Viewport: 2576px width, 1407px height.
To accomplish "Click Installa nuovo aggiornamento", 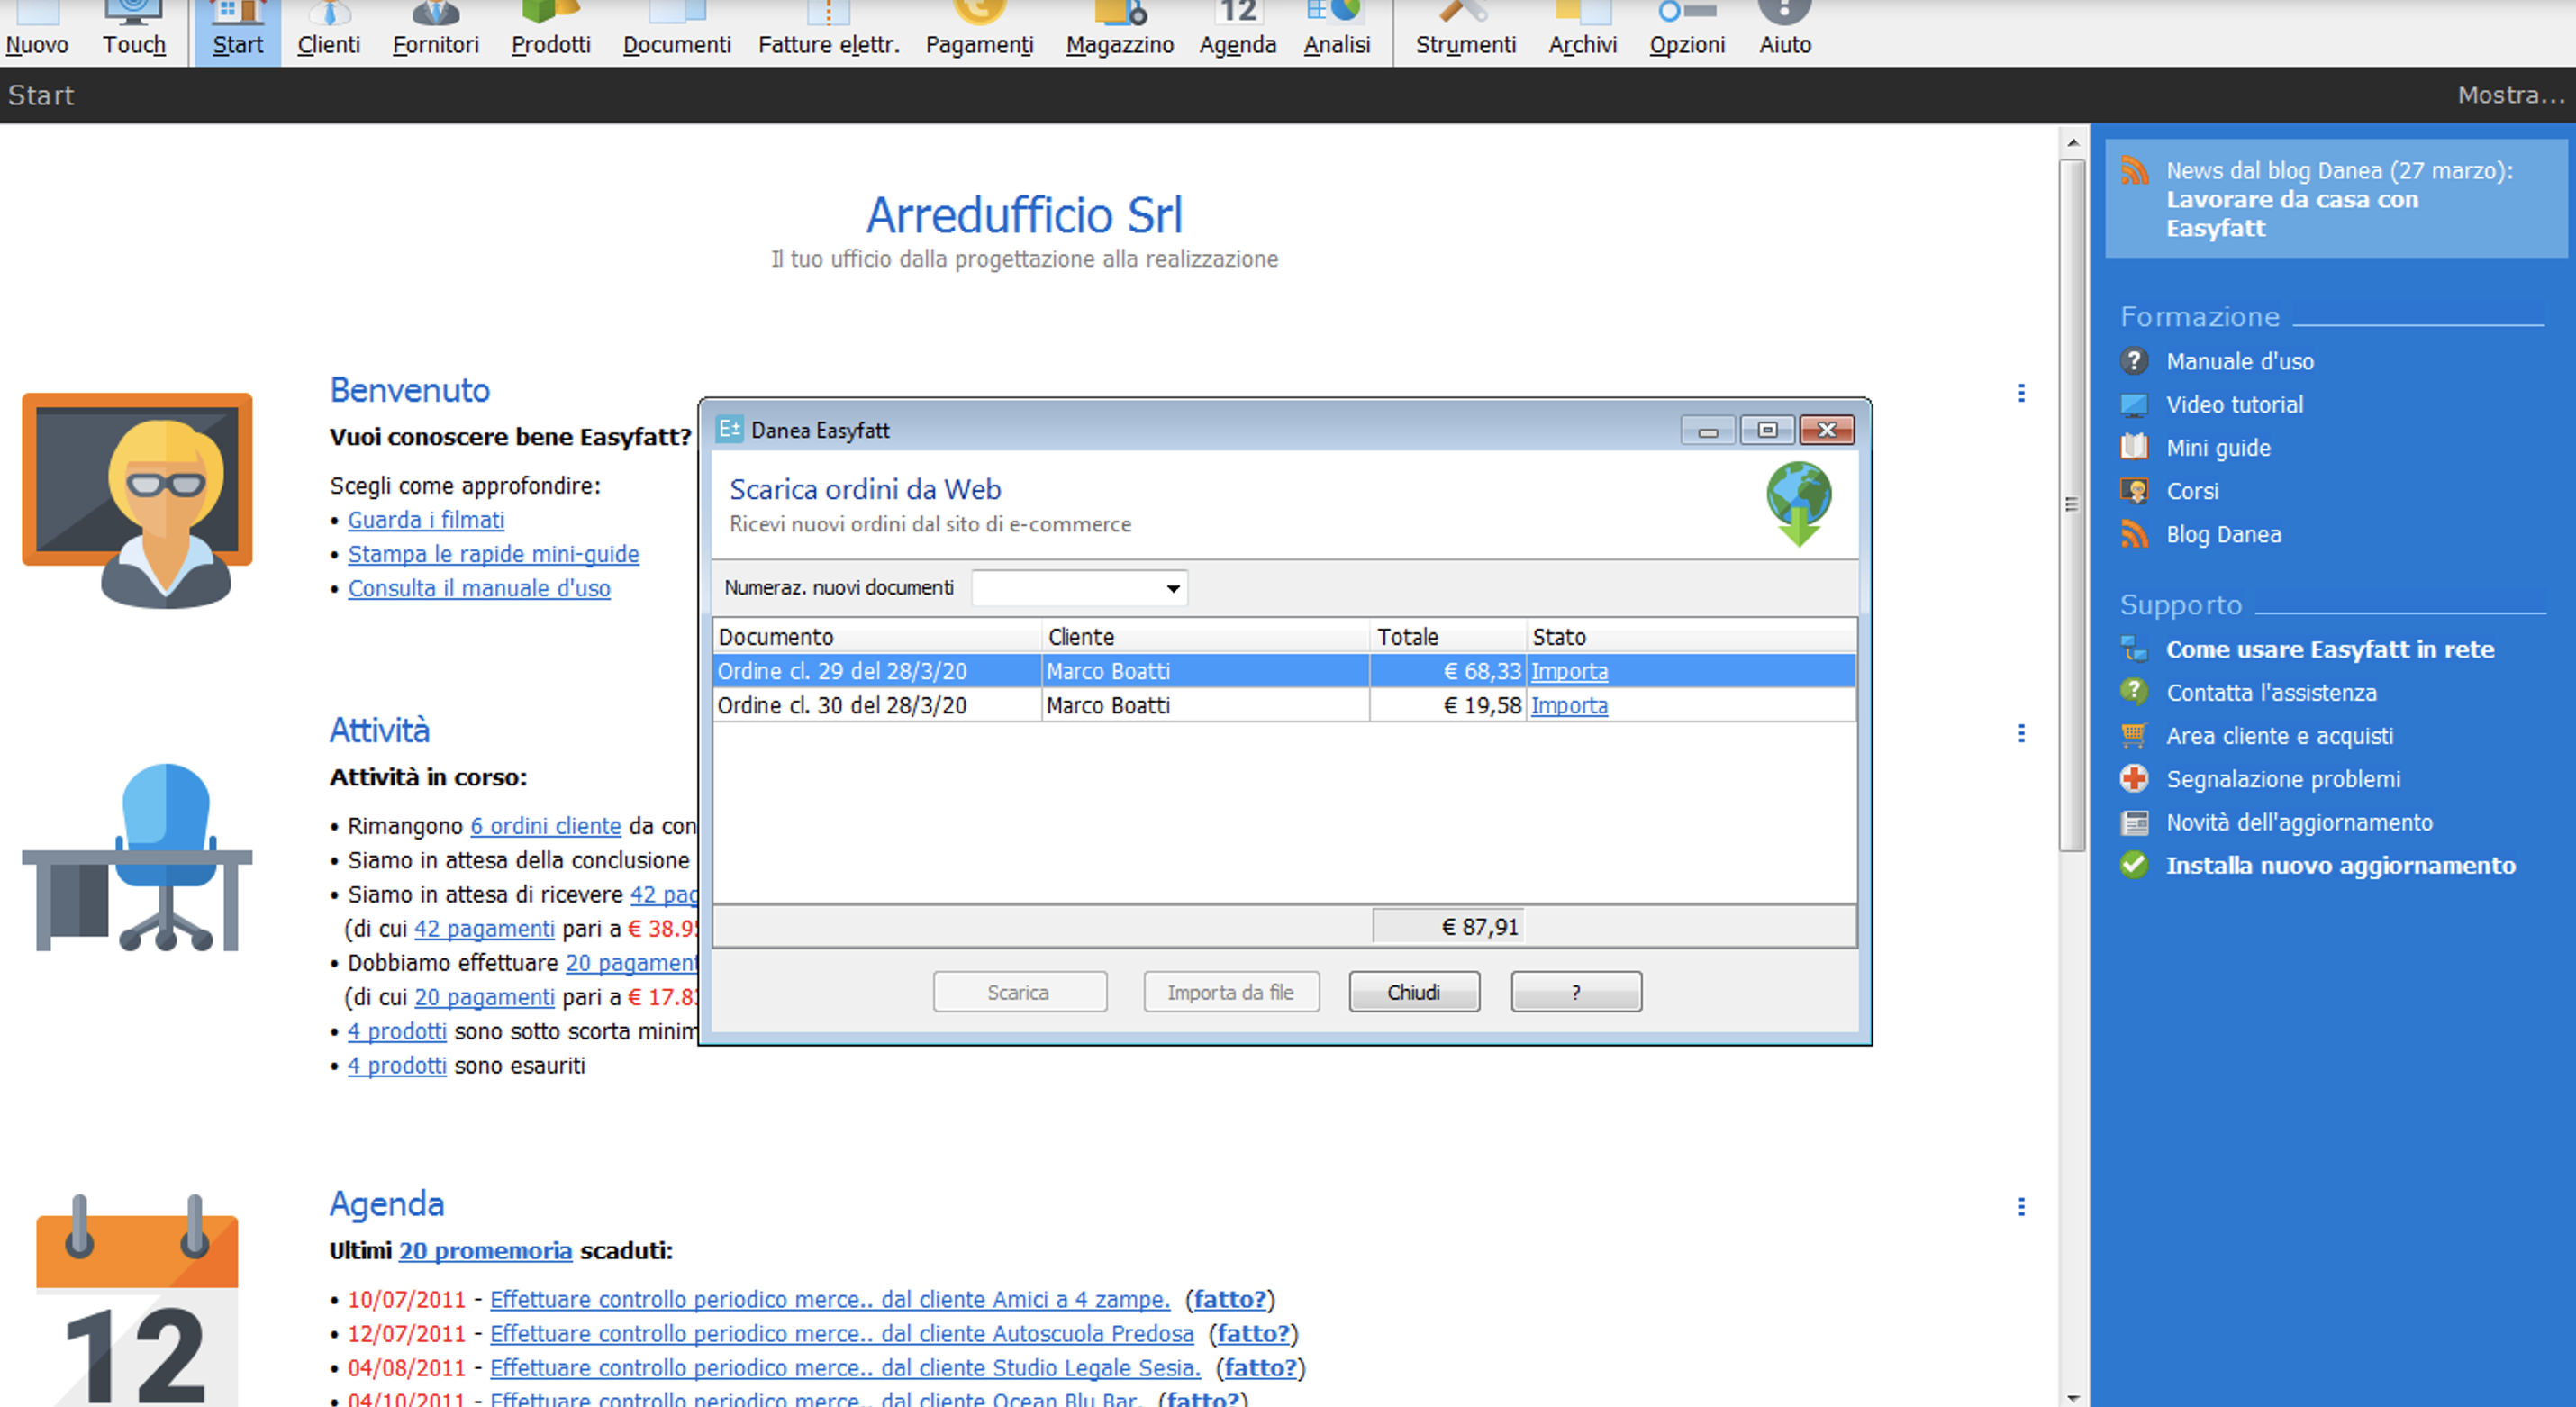I will tap(2340, 865).
